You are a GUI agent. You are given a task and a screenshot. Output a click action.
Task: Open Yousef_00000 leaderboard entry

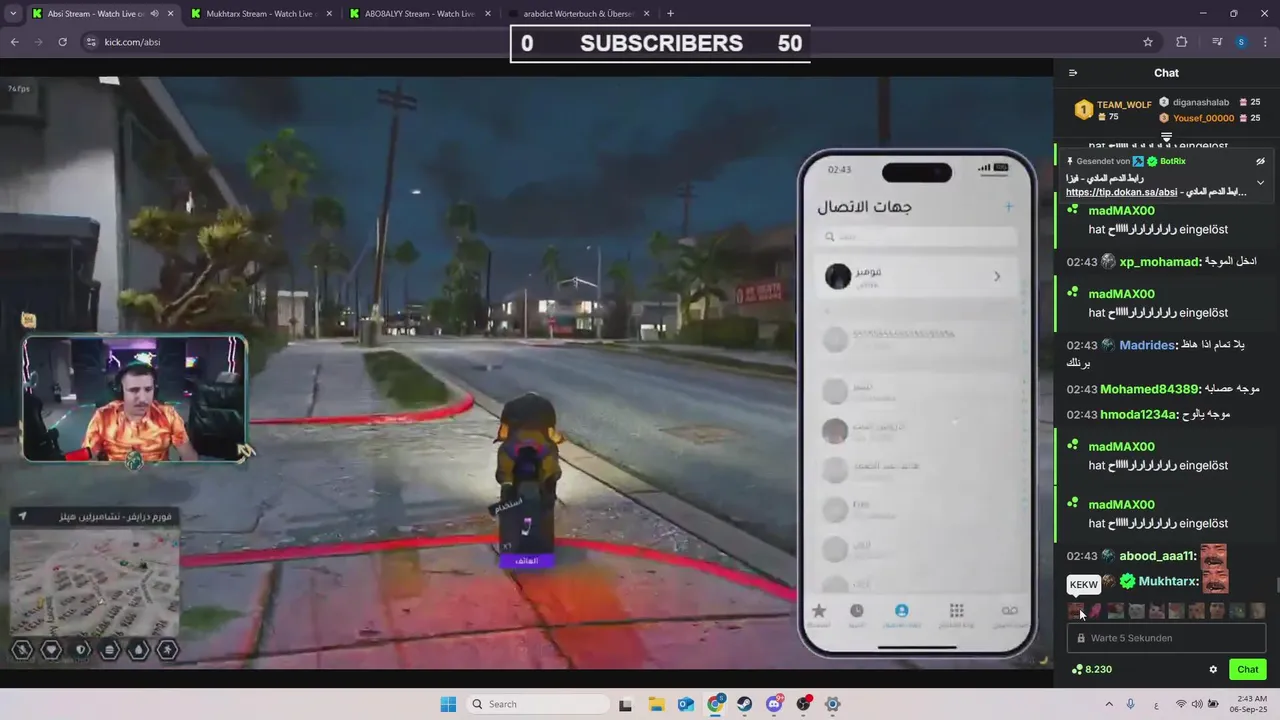click(1209, 118)
